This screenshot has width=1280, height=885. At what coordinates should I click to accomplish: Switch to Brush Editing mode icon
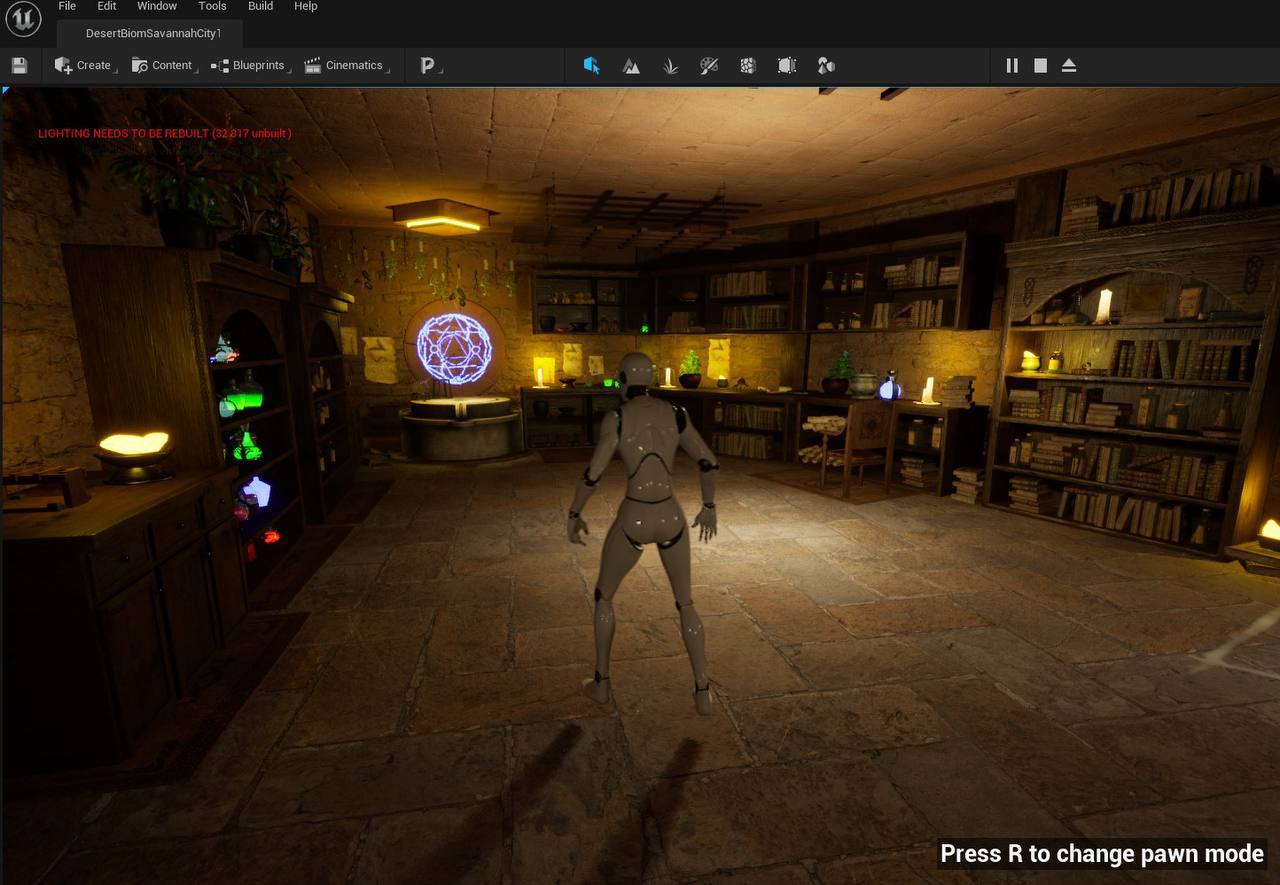(787, 65)
